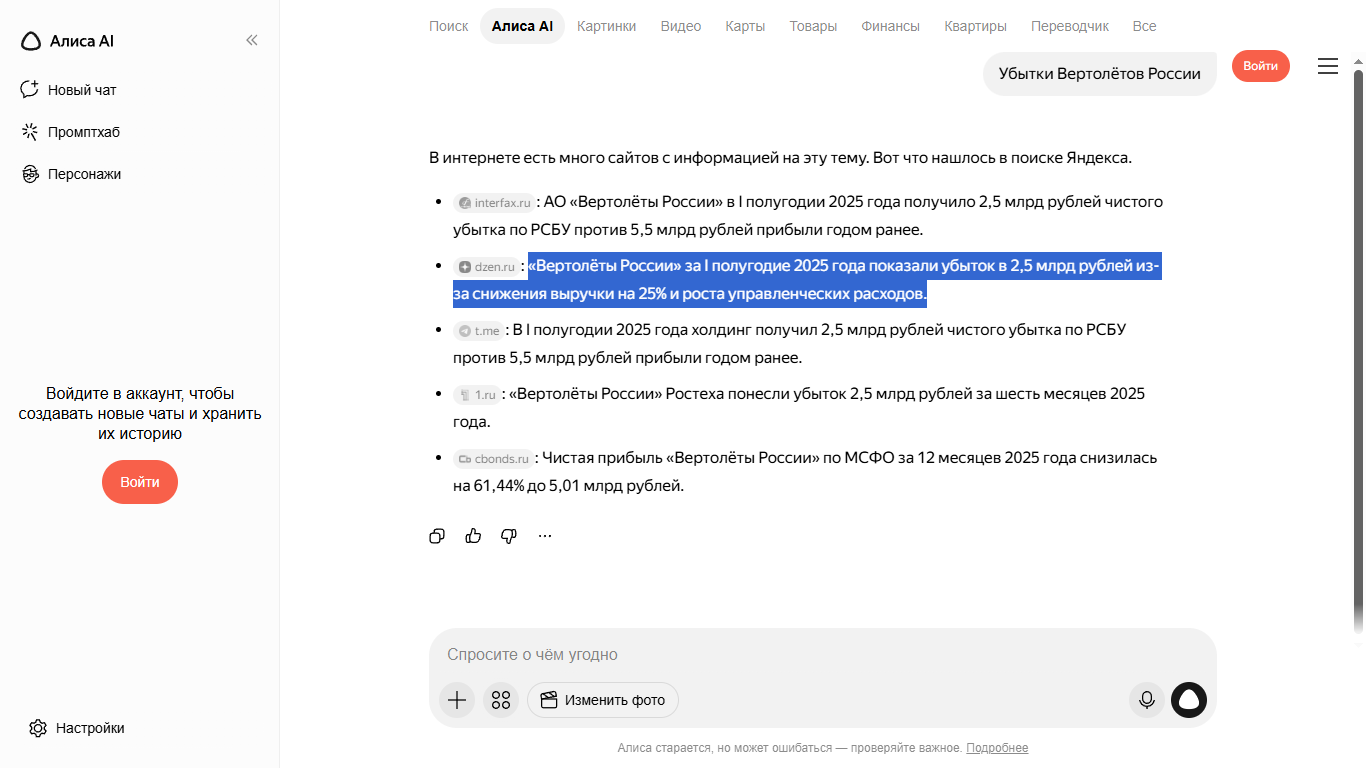This screenshot has height=768, width=1366.
Task: Open Промптхаб in the sidebar
Action: click(x=71, y=132)
